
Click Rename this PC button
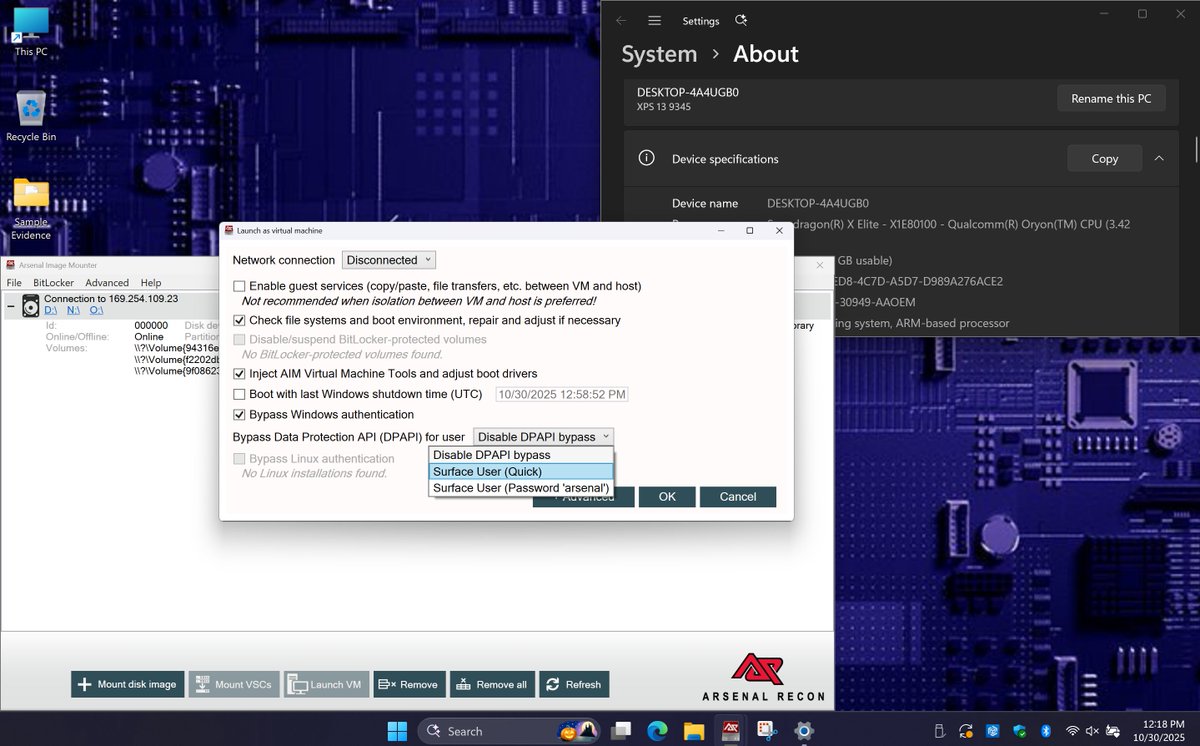[1111, 98]
